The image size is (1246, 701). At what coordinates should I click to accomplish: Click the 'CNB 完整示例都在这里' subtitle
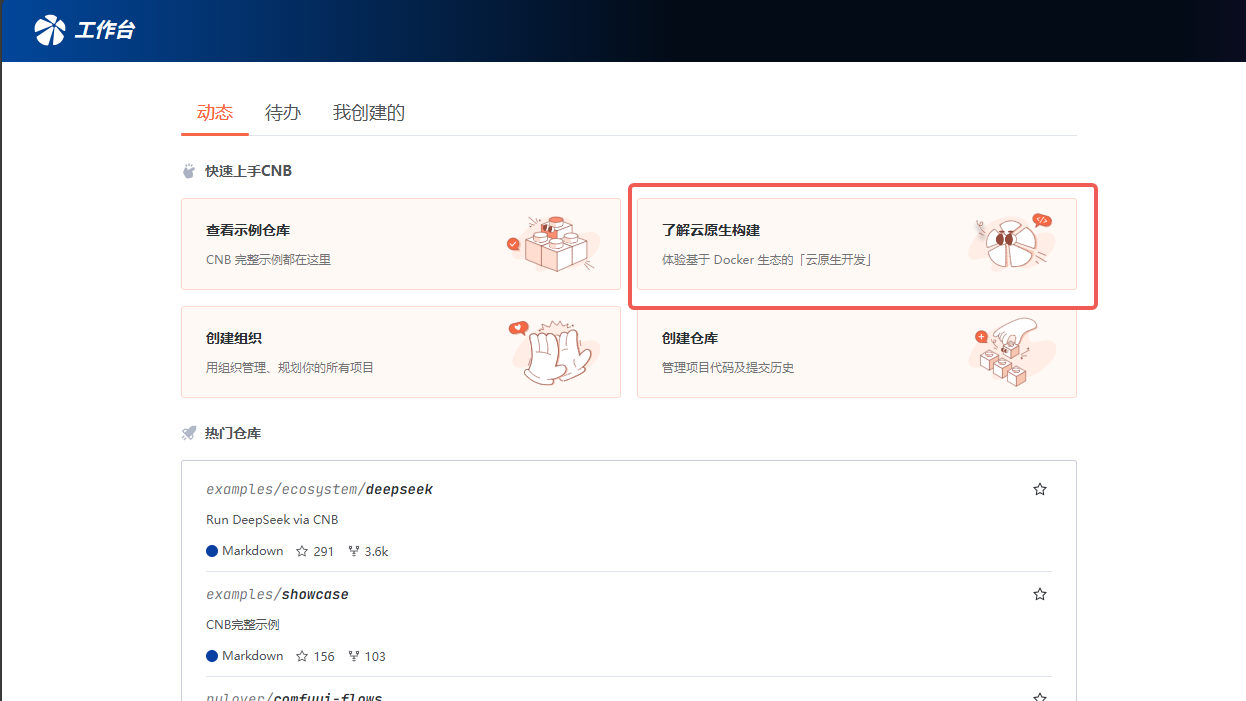coord(268,260)
